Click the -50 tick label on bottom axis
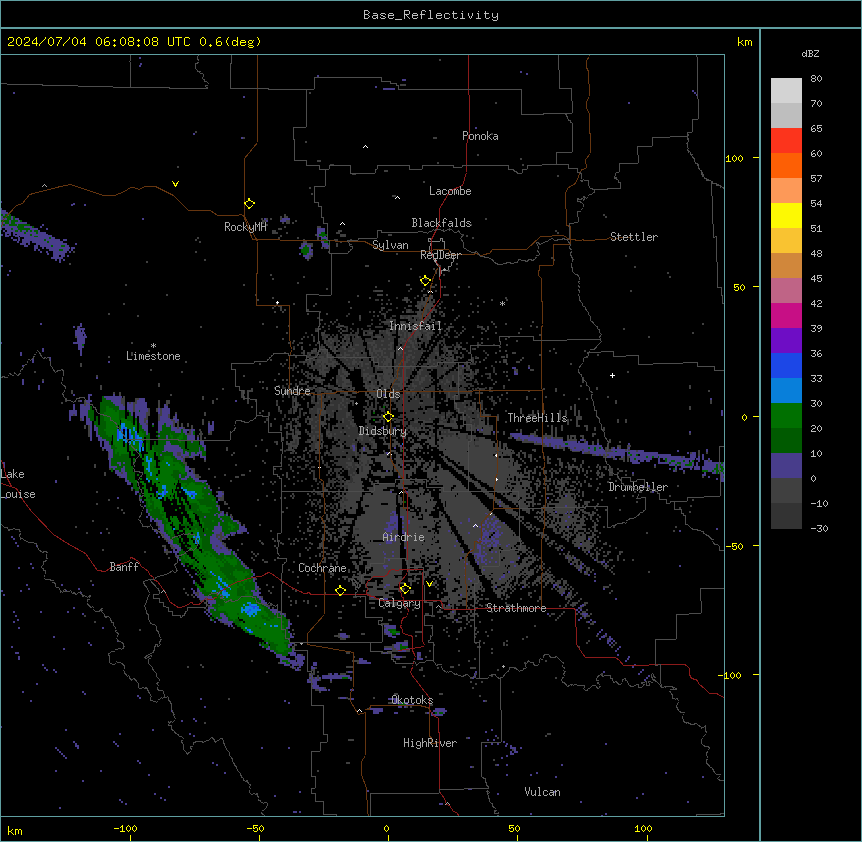This screenshot has width=862, height=842. (255, 828)
